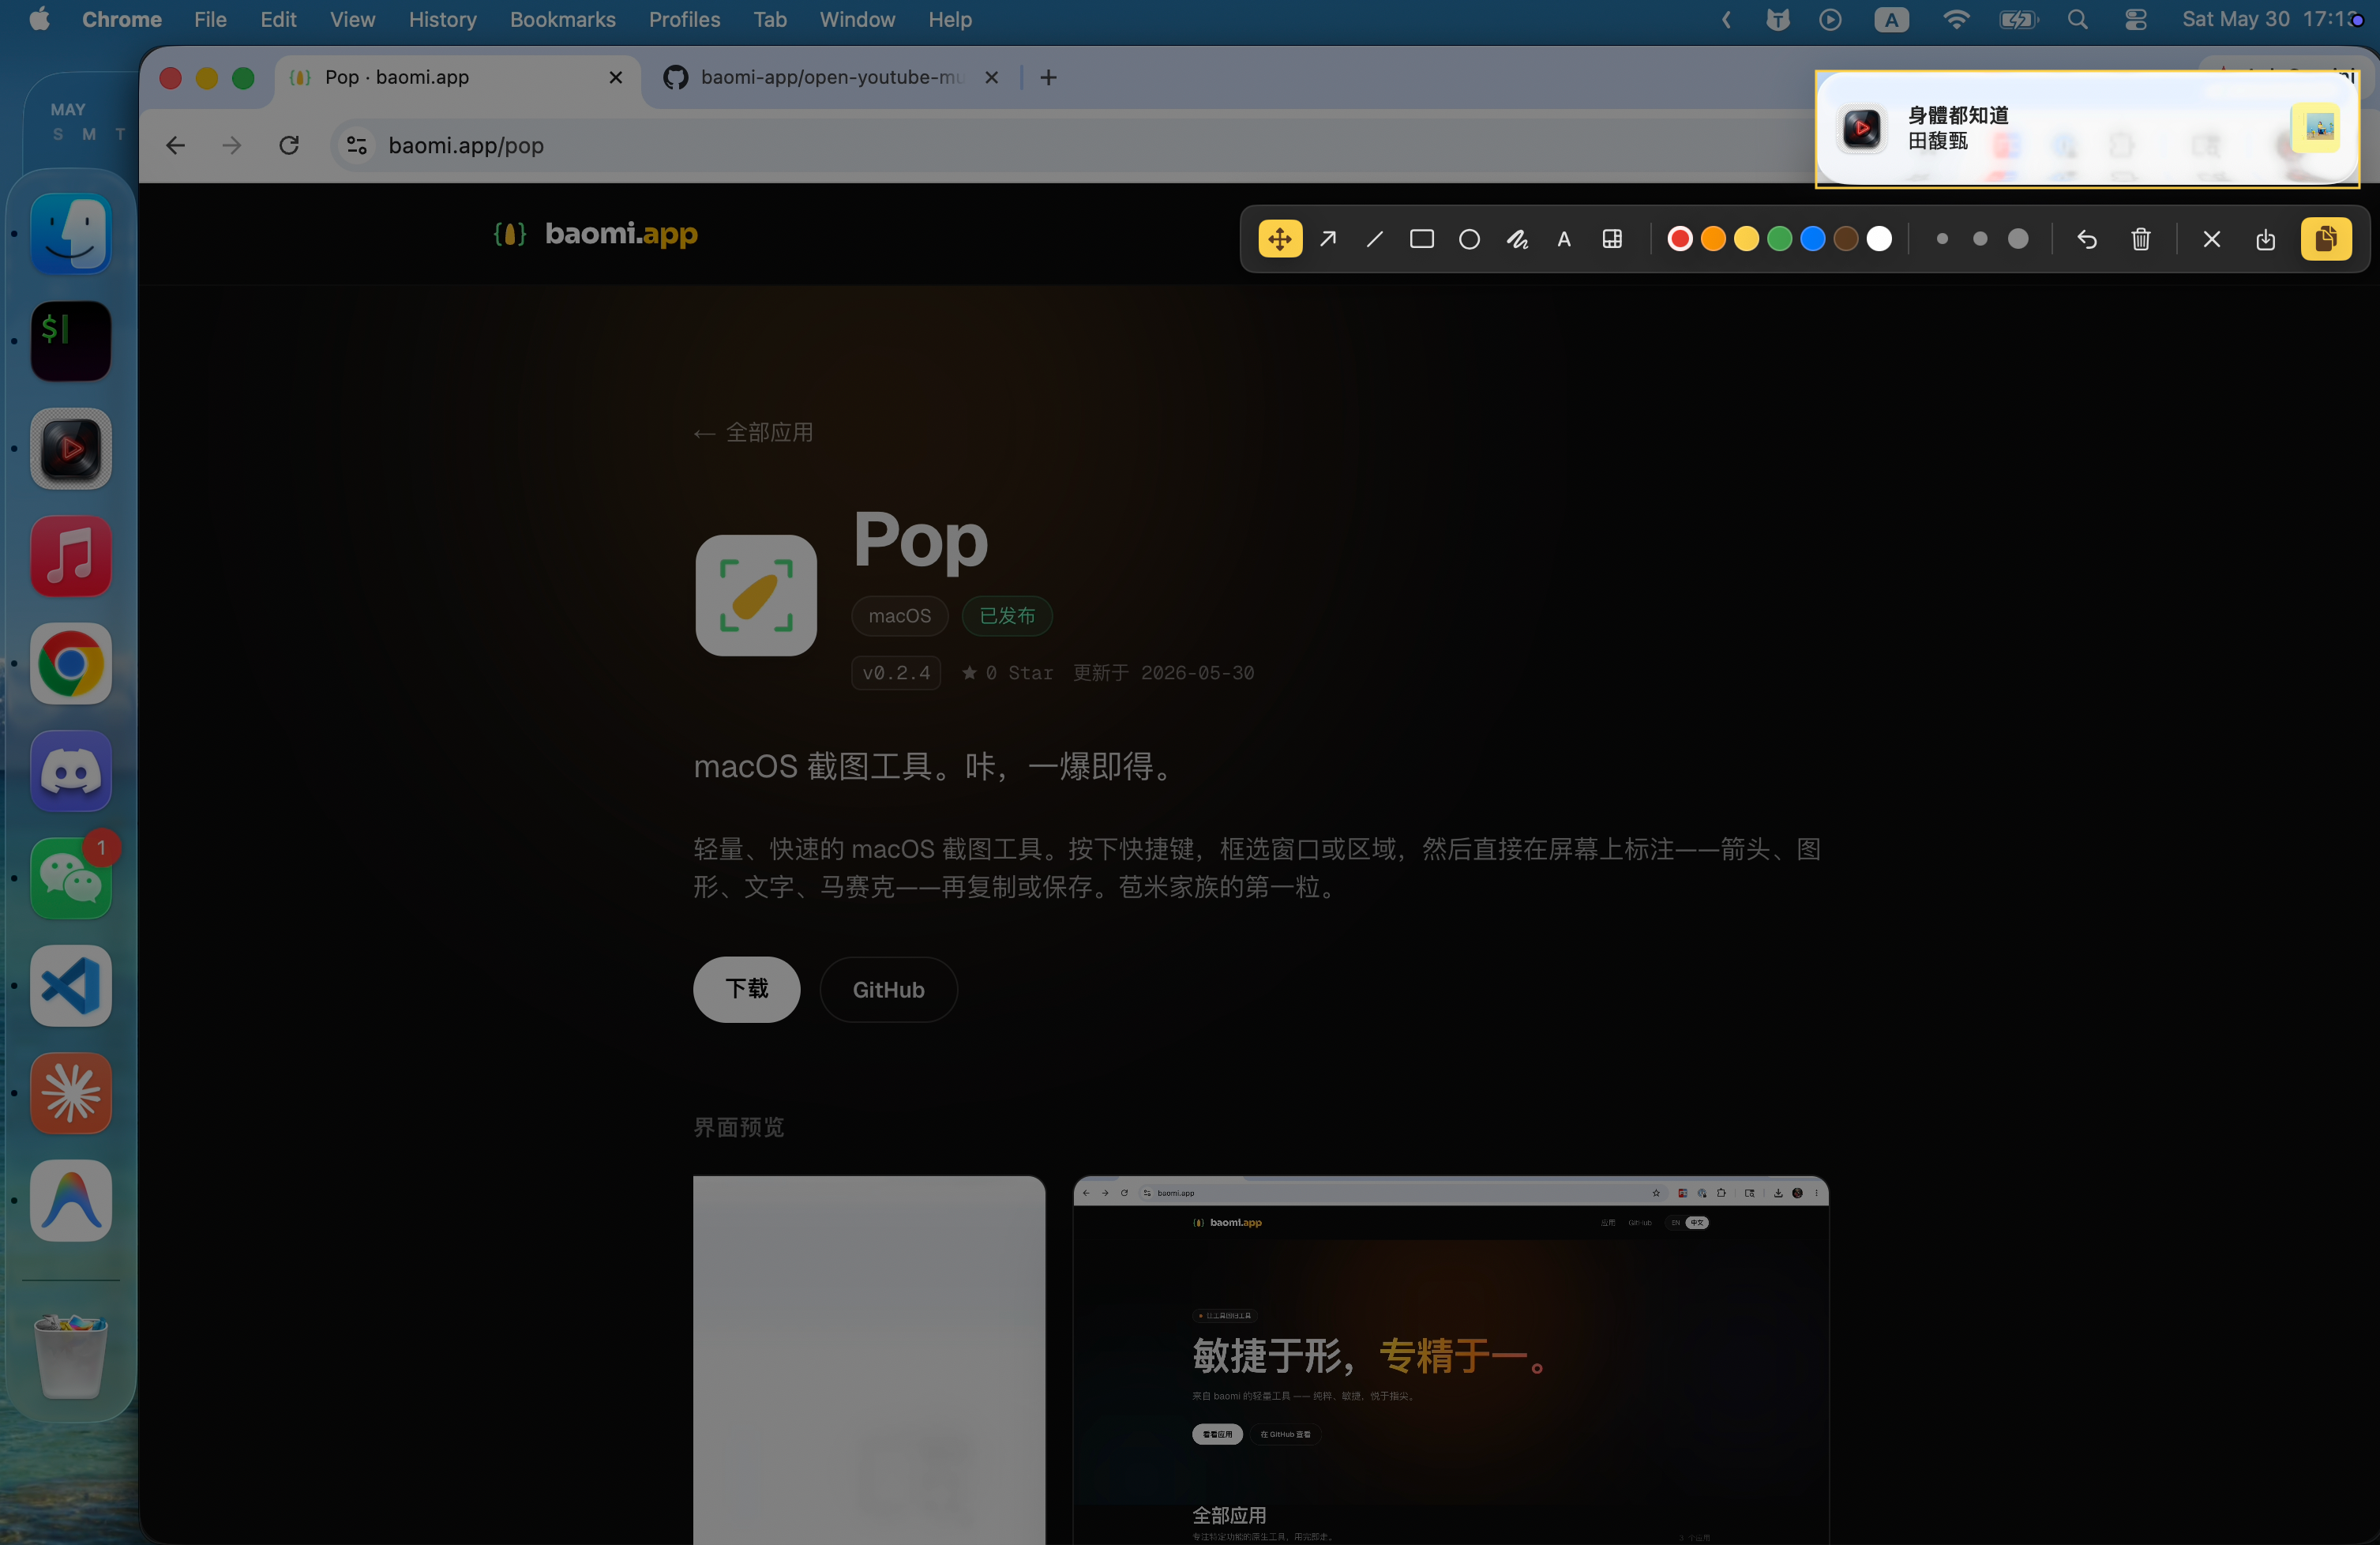Click the 身體都知道 now playing notification

2087,128
